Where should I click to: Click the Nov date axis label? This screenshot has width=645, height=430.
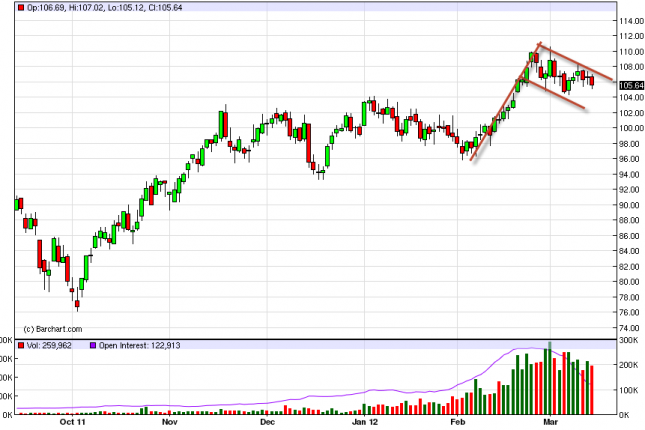tap(169, 422)
